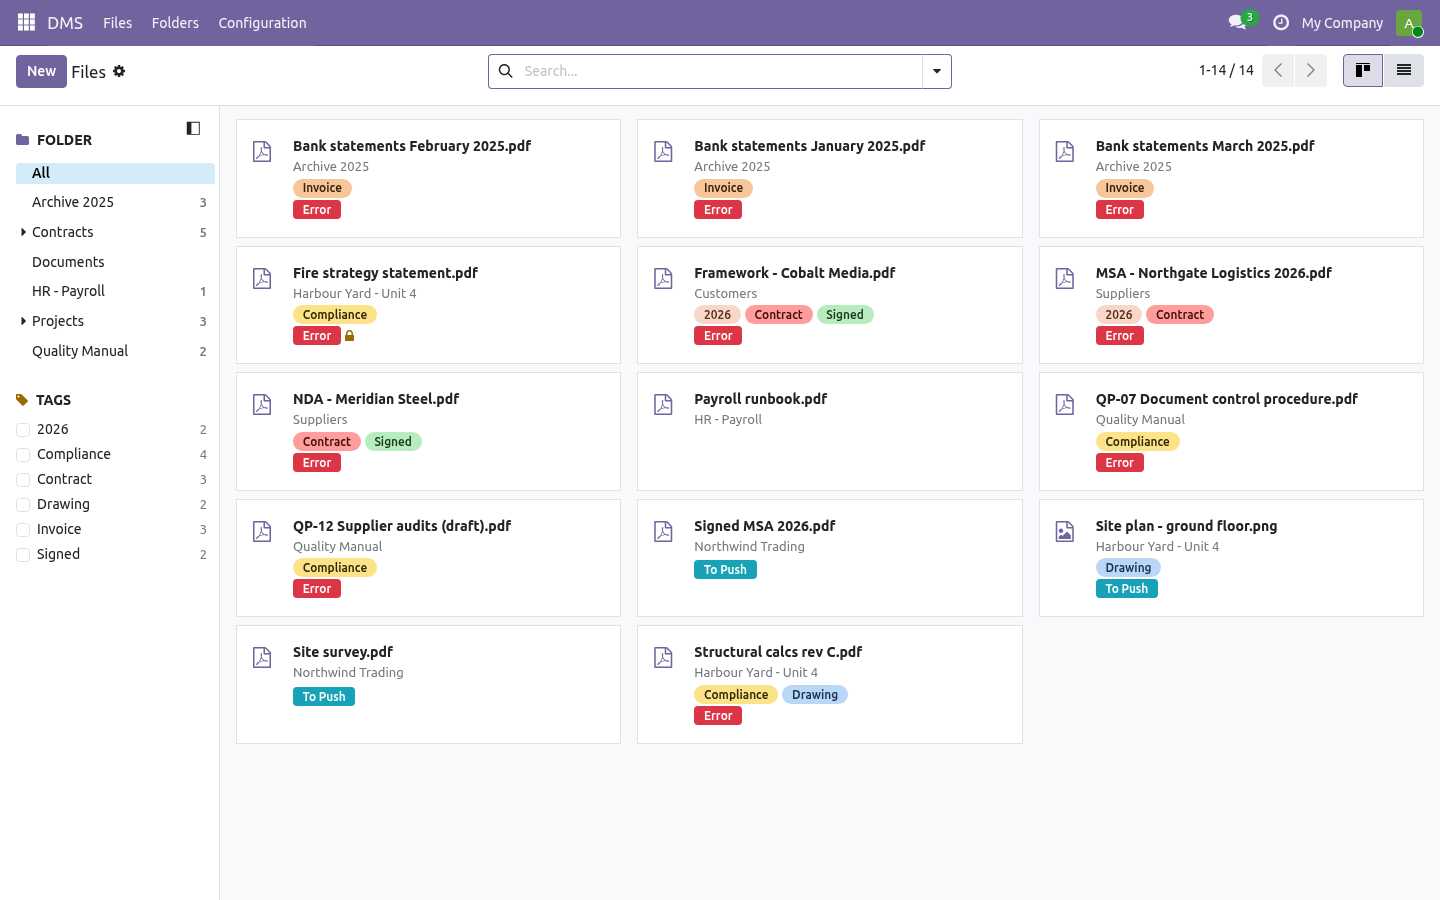Click file icon of Bank statements February 2025.pdf

point(262,151)
